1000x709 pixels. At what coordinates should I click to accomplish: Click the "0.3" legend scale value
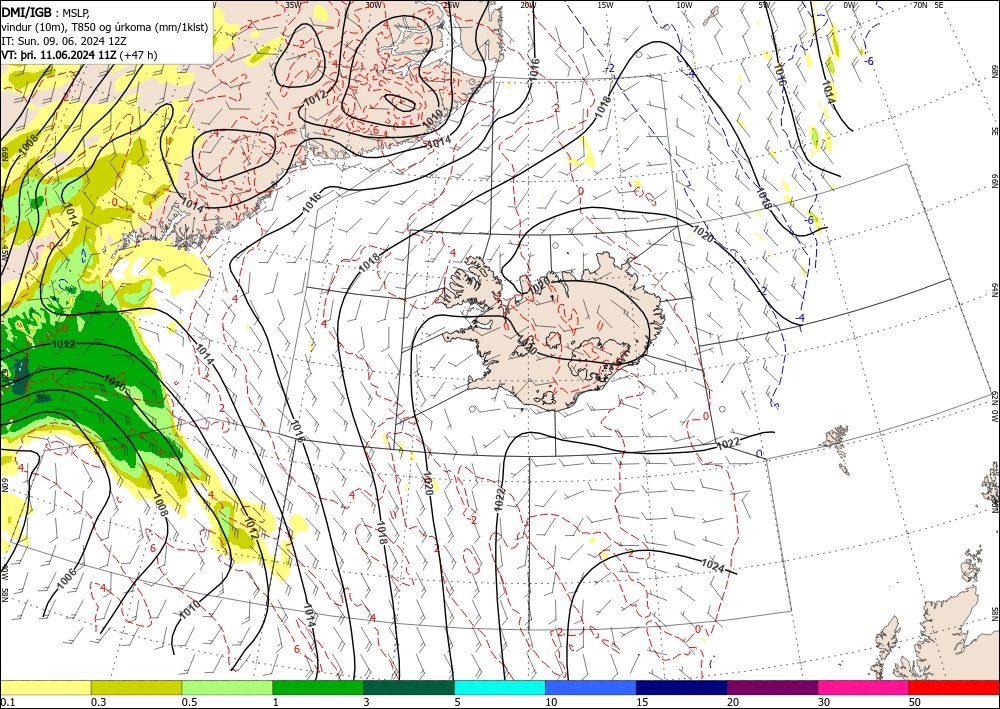point(98,702)
